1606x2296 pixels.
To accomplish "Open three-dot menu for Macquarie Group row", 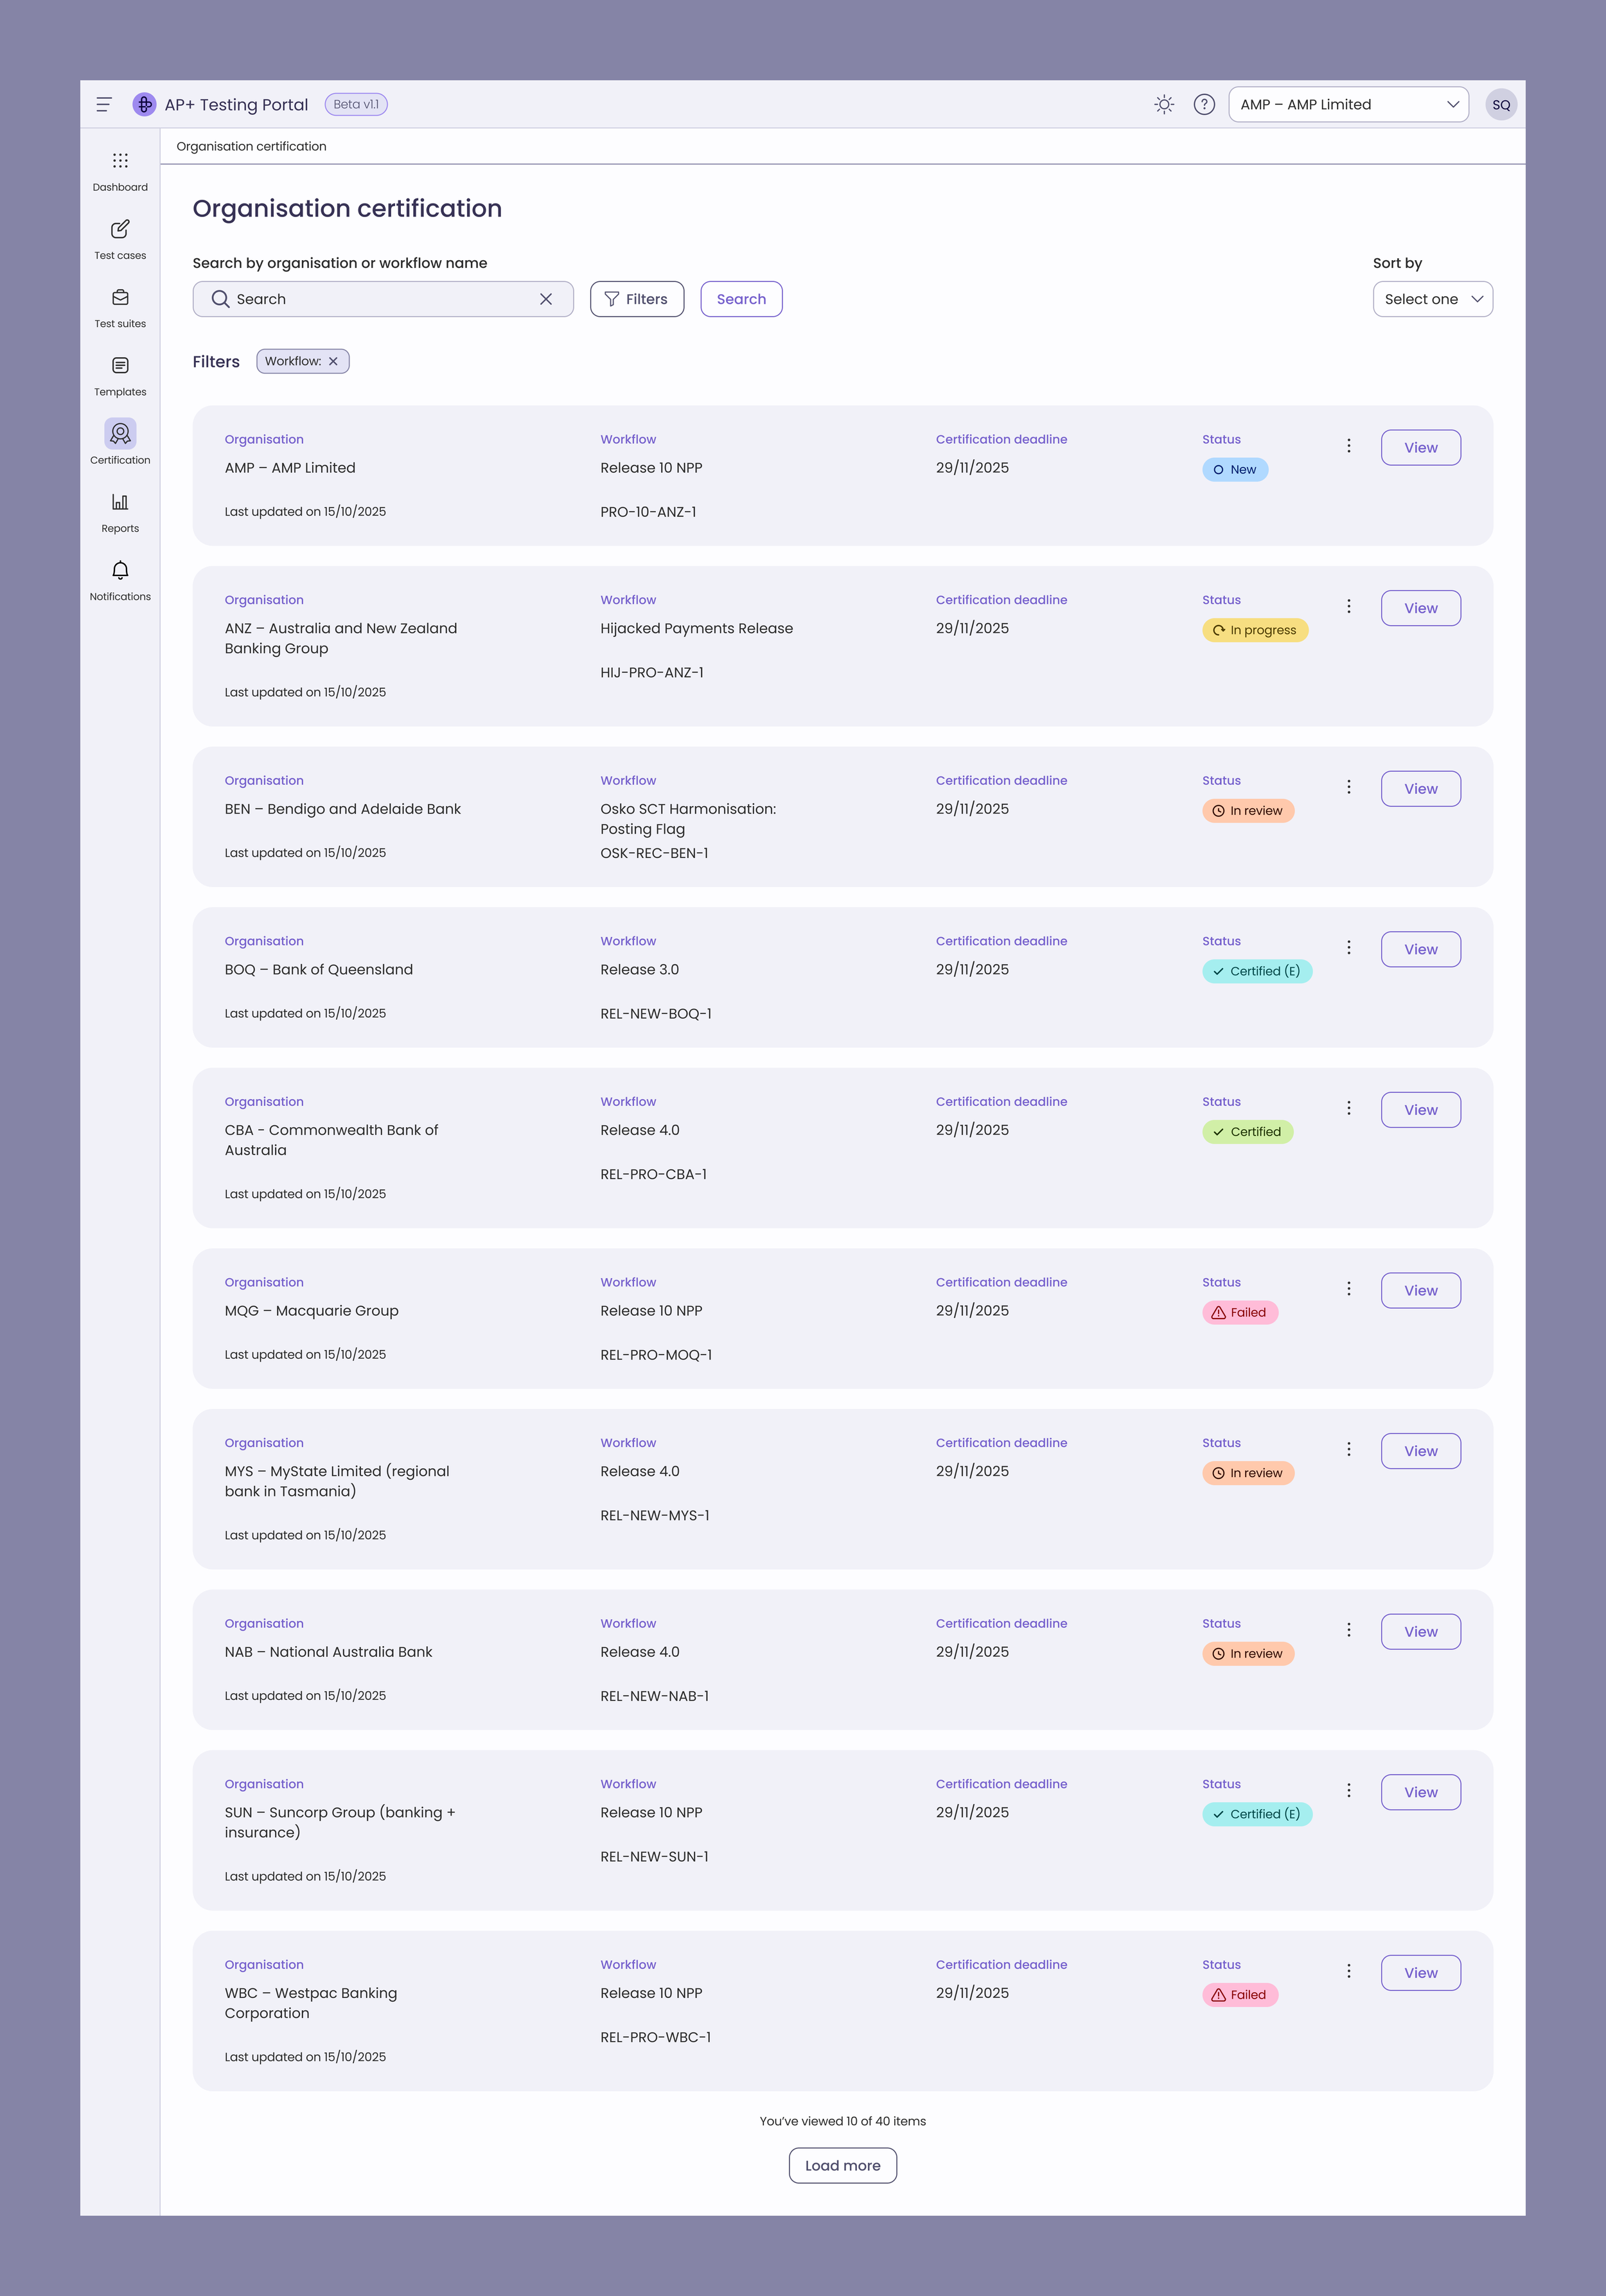I will pyautogui.click(x=1348, y=1289).
